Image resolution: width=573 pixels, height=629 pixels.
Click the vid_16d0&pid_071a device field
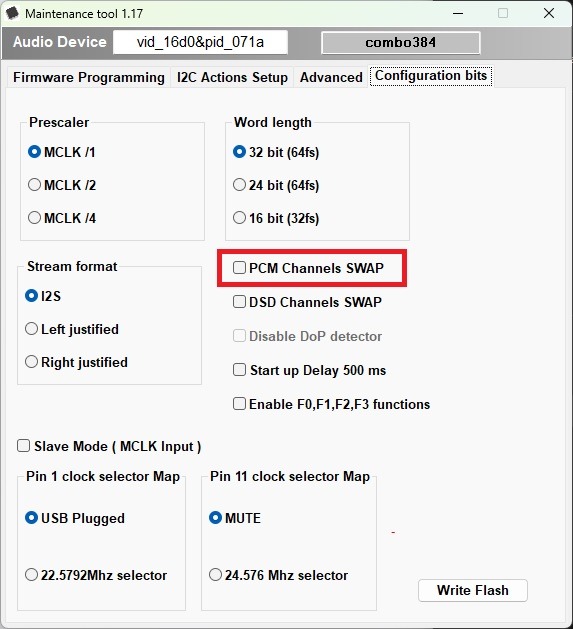pyautogui.click(x=200, y=42)
